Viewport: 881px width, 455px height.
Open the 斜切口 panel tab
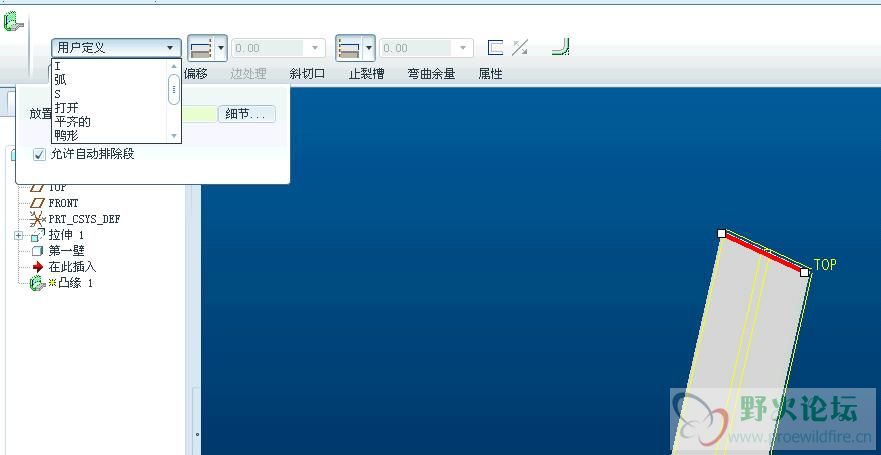pos(307,74)
